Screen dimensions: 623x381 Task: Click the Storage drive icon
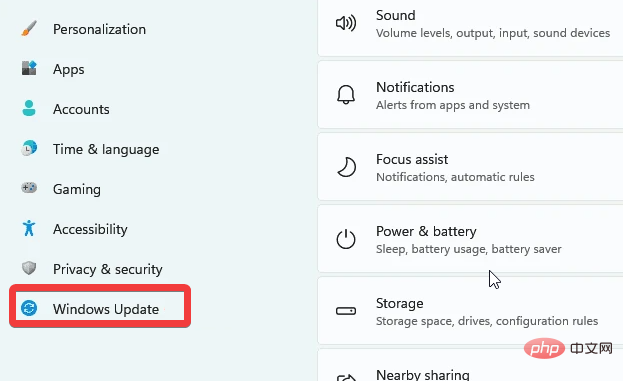346,311
